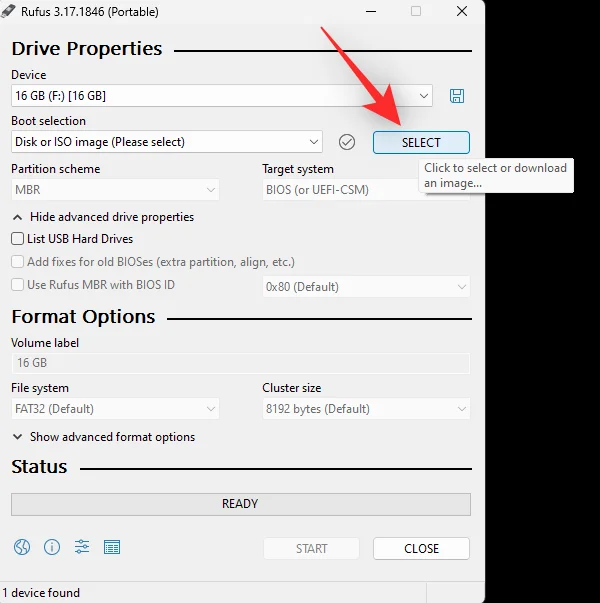600x603 pixels.
Task: Click the save drive image floppy icon
Action: point(457,96)
